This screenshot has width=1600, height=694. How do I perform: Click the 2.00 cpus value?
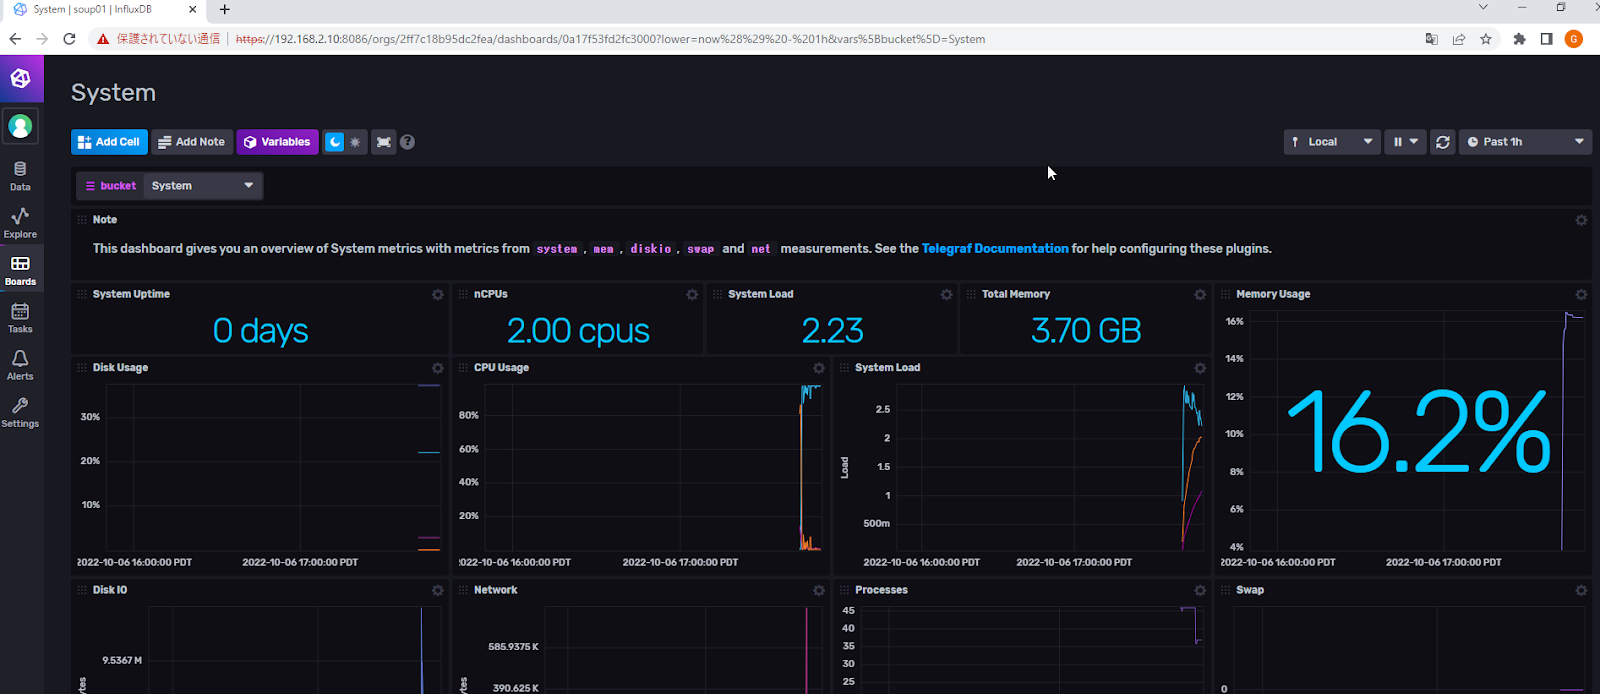(578, 331)
